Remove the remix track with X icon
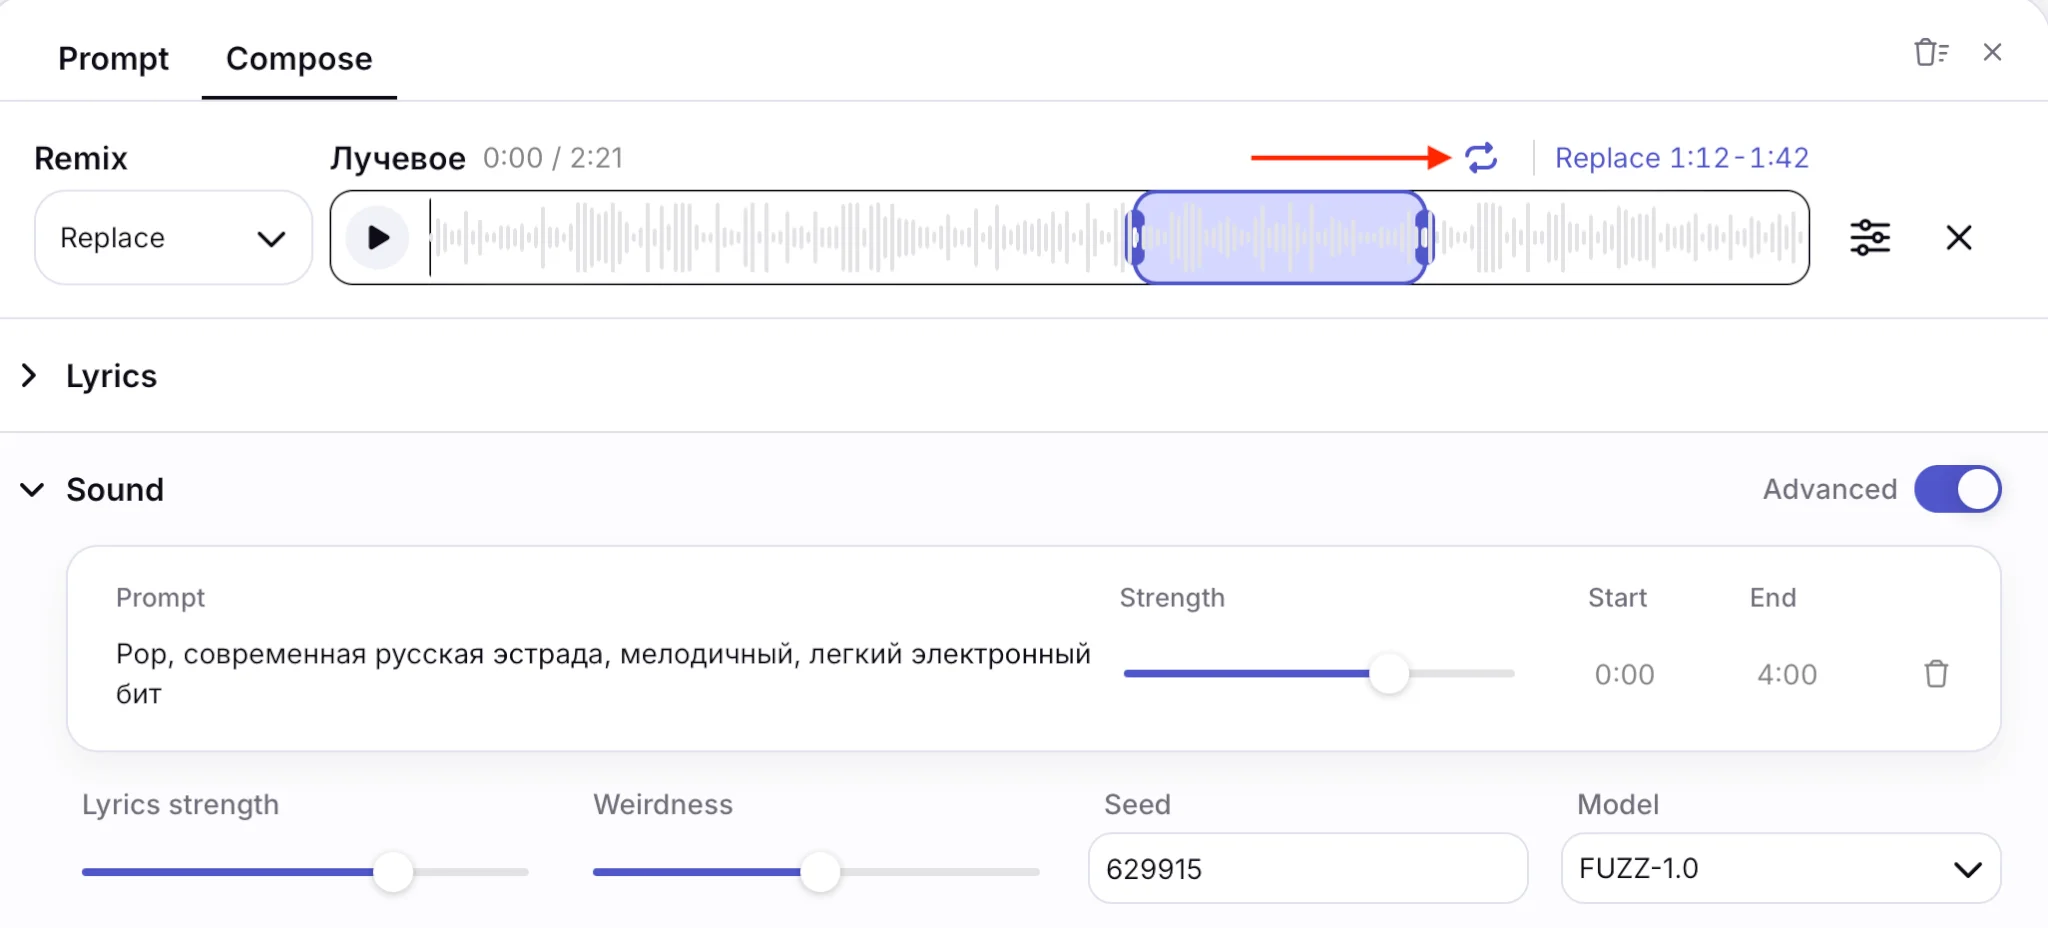Image resolution: width=2048 pixels, height=928 pixels. pos(1959,238)
